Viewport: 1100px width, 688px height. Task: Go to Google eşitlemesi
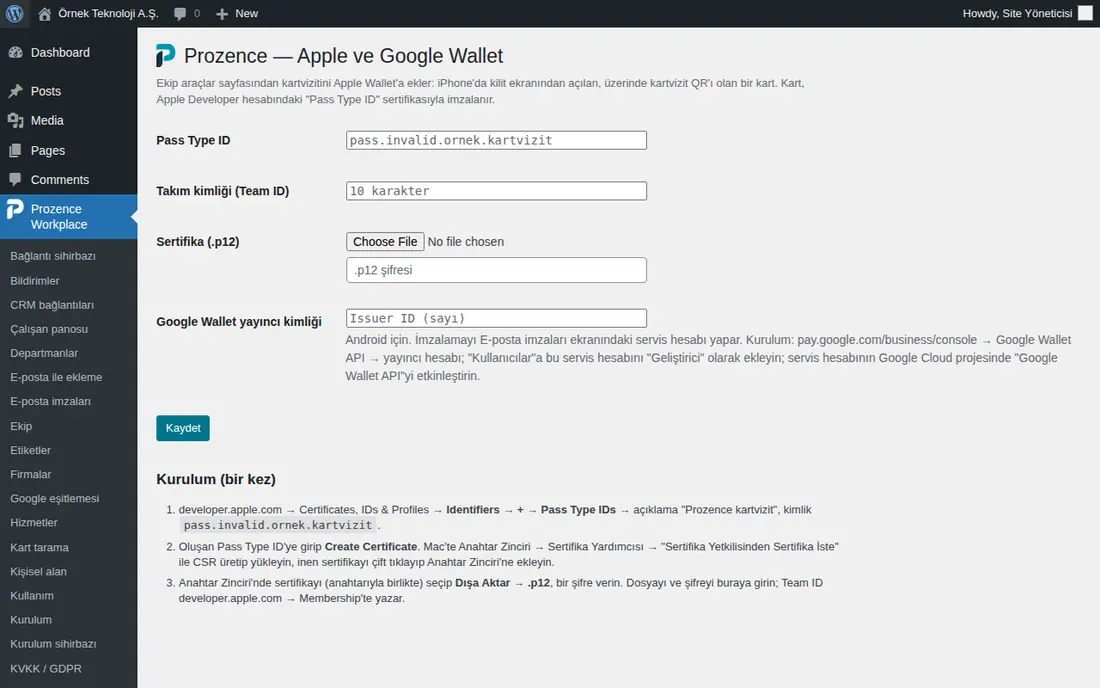[x=55, y=499]
